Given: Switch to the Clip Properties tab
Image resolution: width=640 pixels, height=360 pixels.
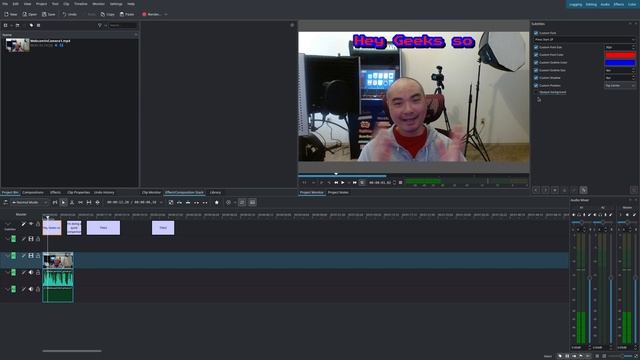Looking at the screenshot, I should point(78,192).
